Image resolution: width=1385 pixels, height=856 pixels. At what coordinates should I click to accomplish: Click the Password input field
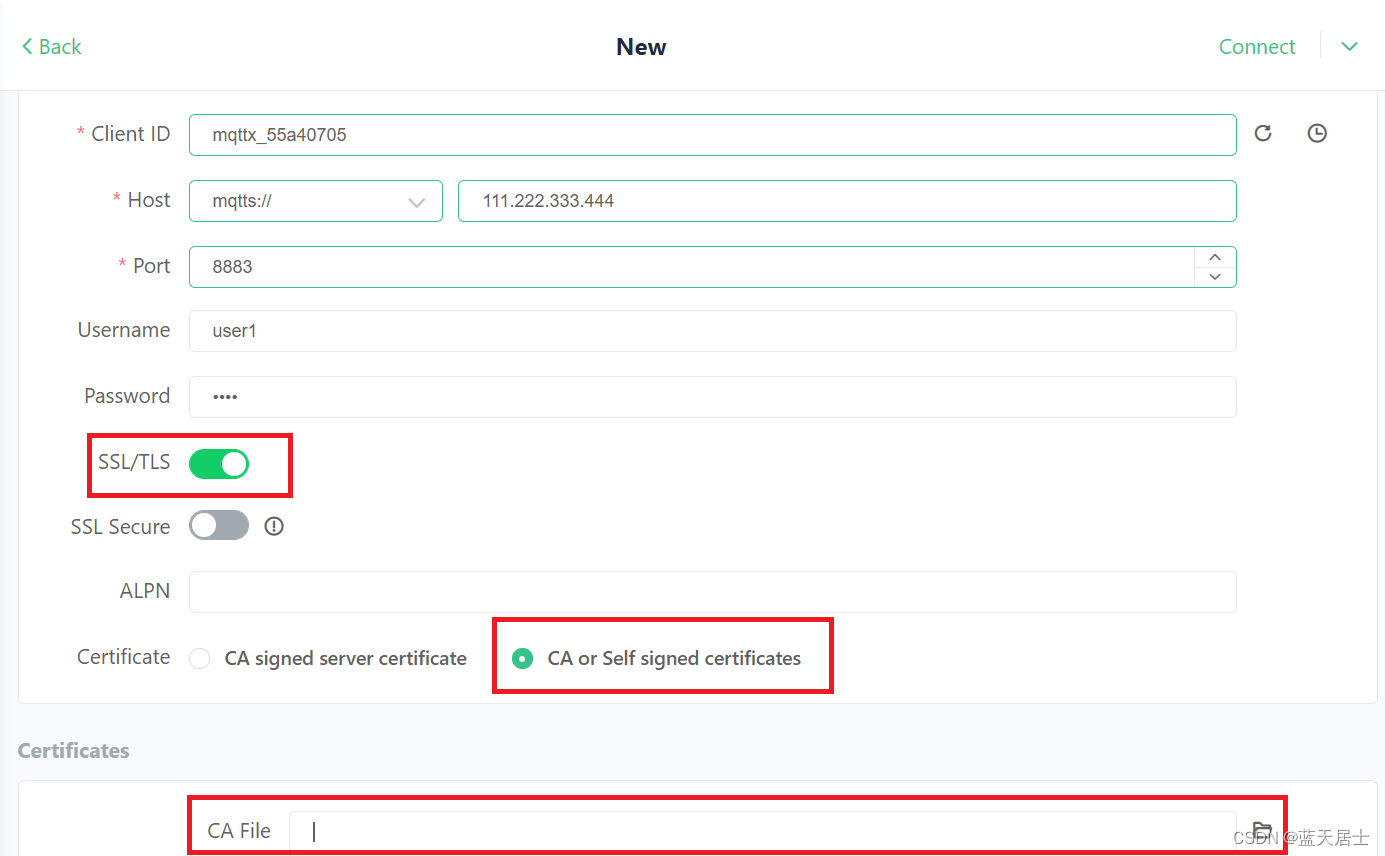coord(713,397)
